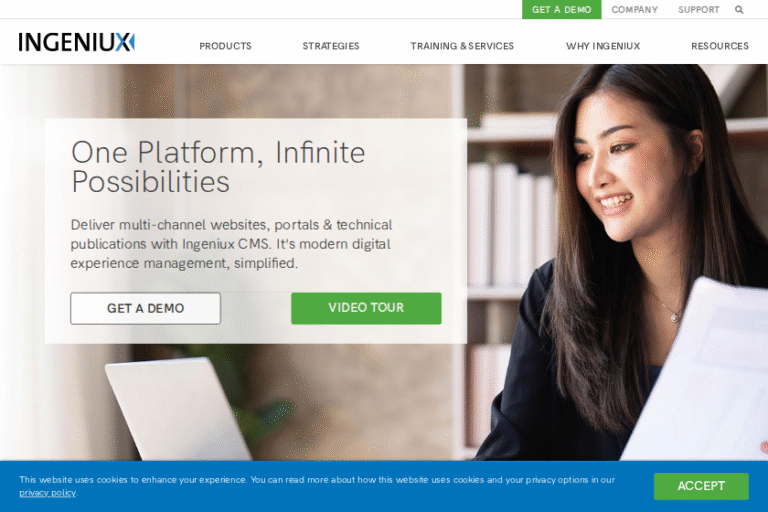Click the blue cookie banner message text

(x=317, y=480)
